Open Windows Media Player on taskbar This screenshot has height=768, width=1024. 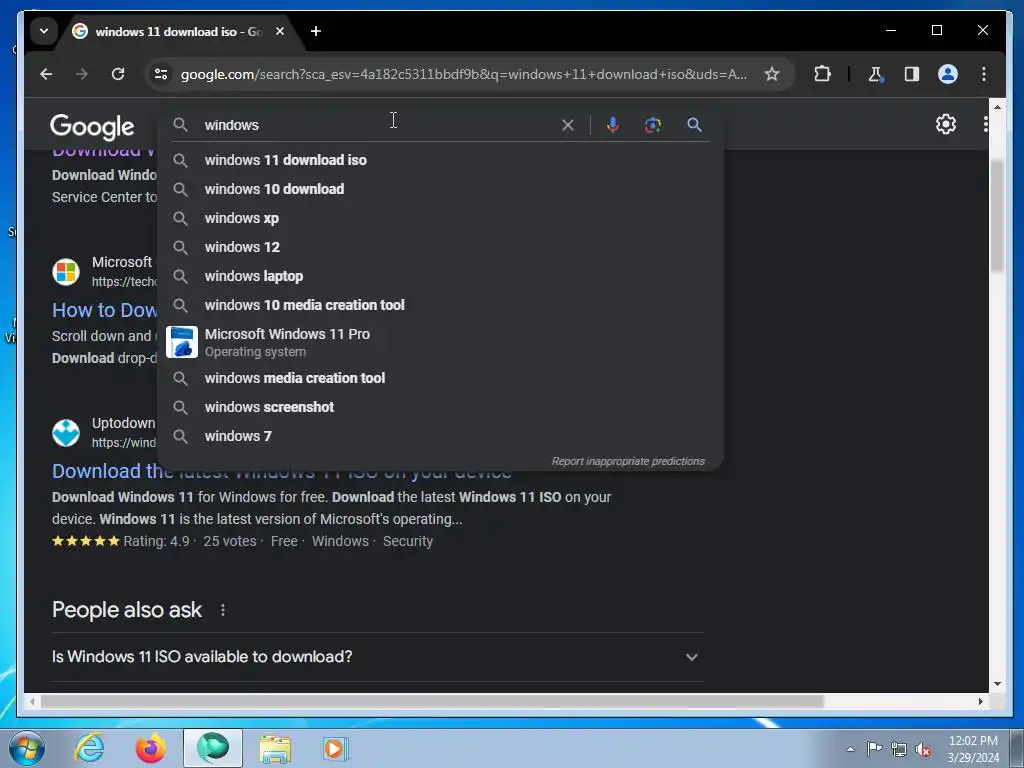click(336, 748)
